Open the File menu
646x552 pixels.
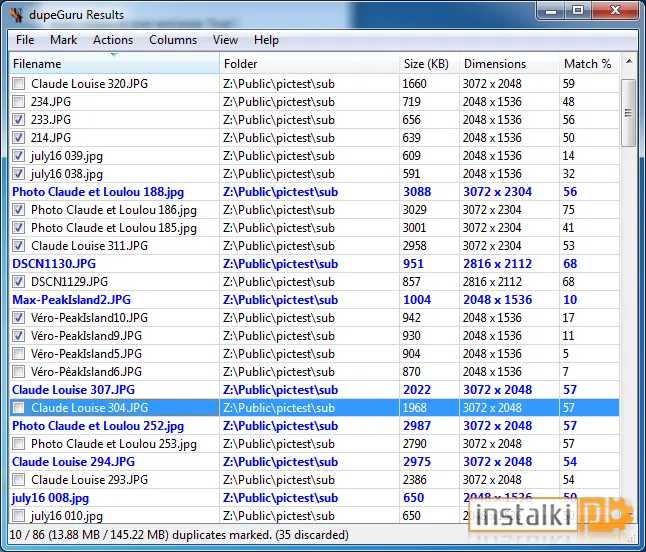point(25,40)
